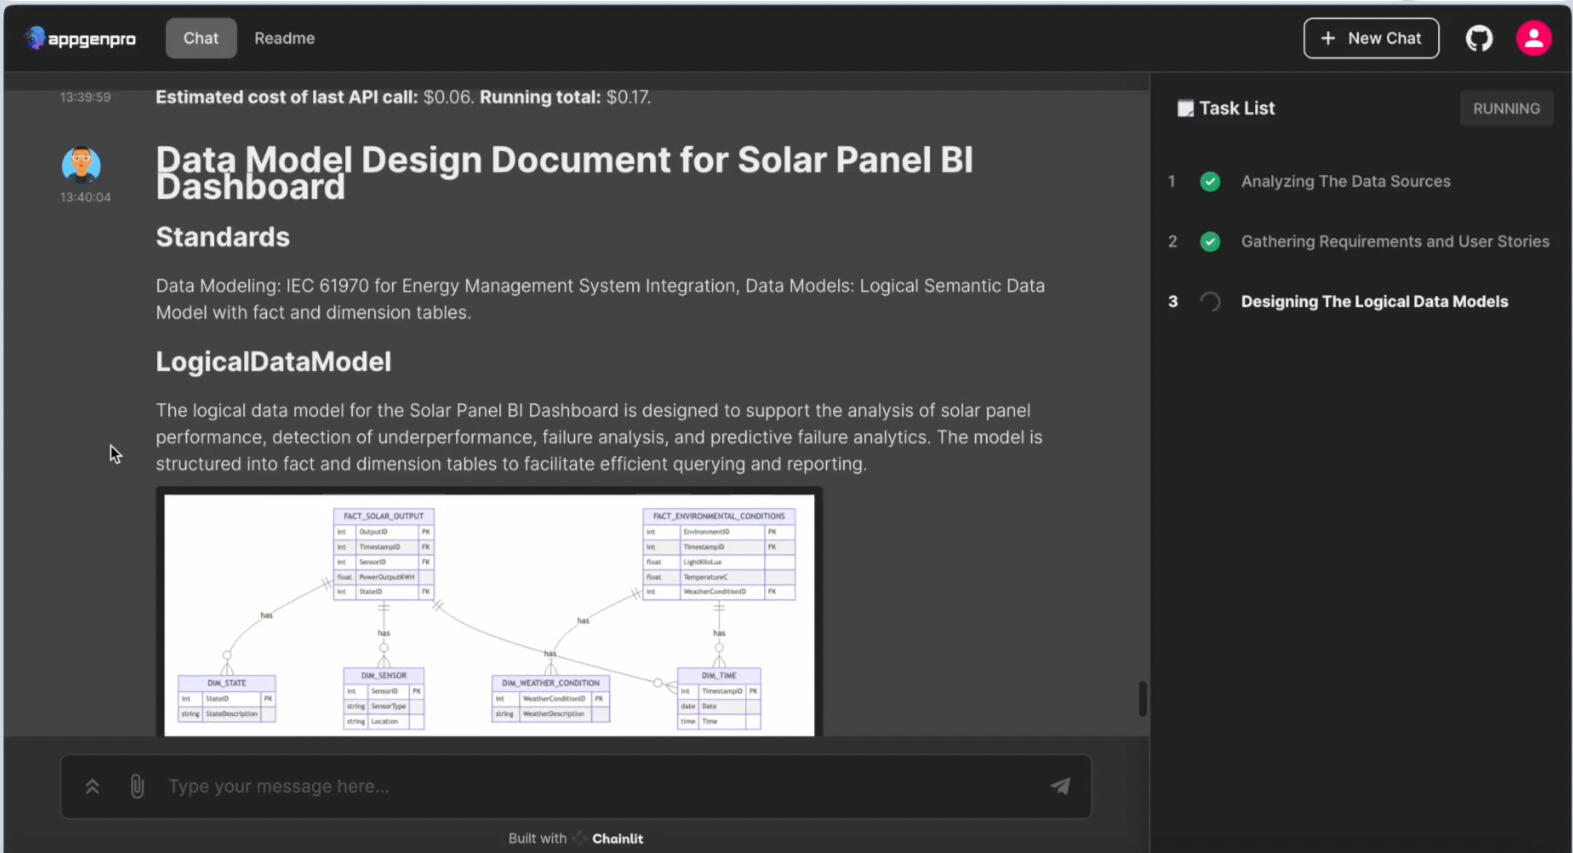Click the chat scrollbar handle

pyautogui.click(x=1142, y=699)
